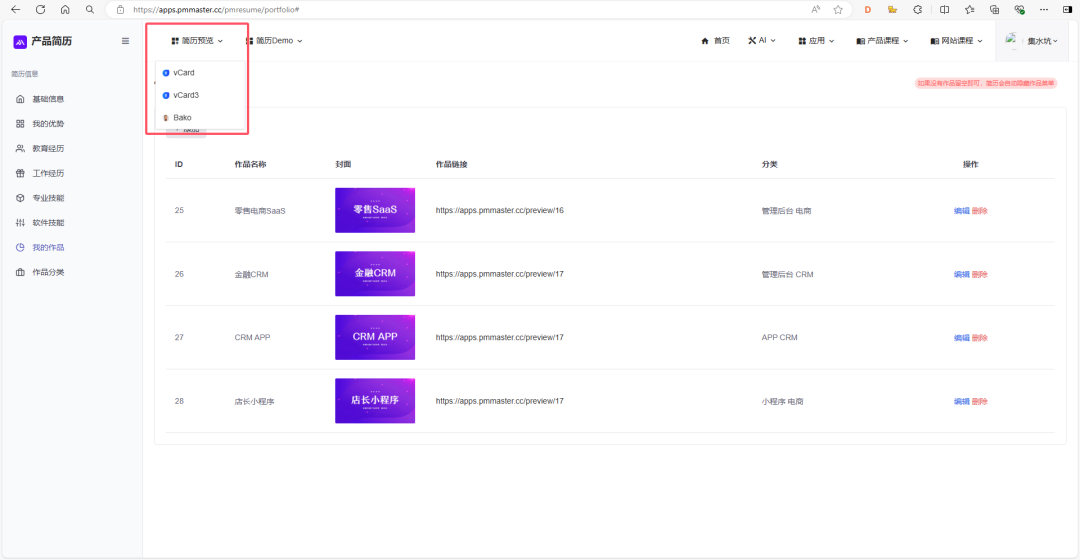
Task: Click the 作品链接 column header
Action: click(x=451, y=165)
